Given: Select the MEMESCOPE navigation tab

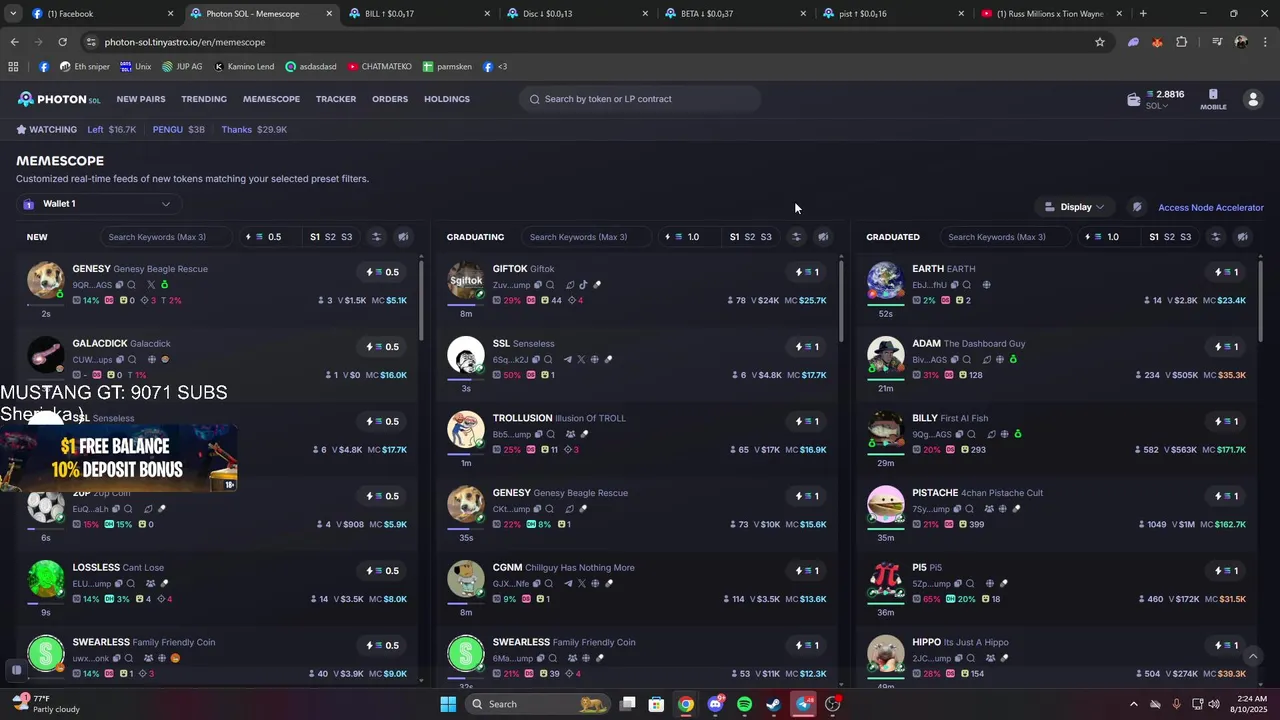Looking at the screenshot, I should click(271, 99).
